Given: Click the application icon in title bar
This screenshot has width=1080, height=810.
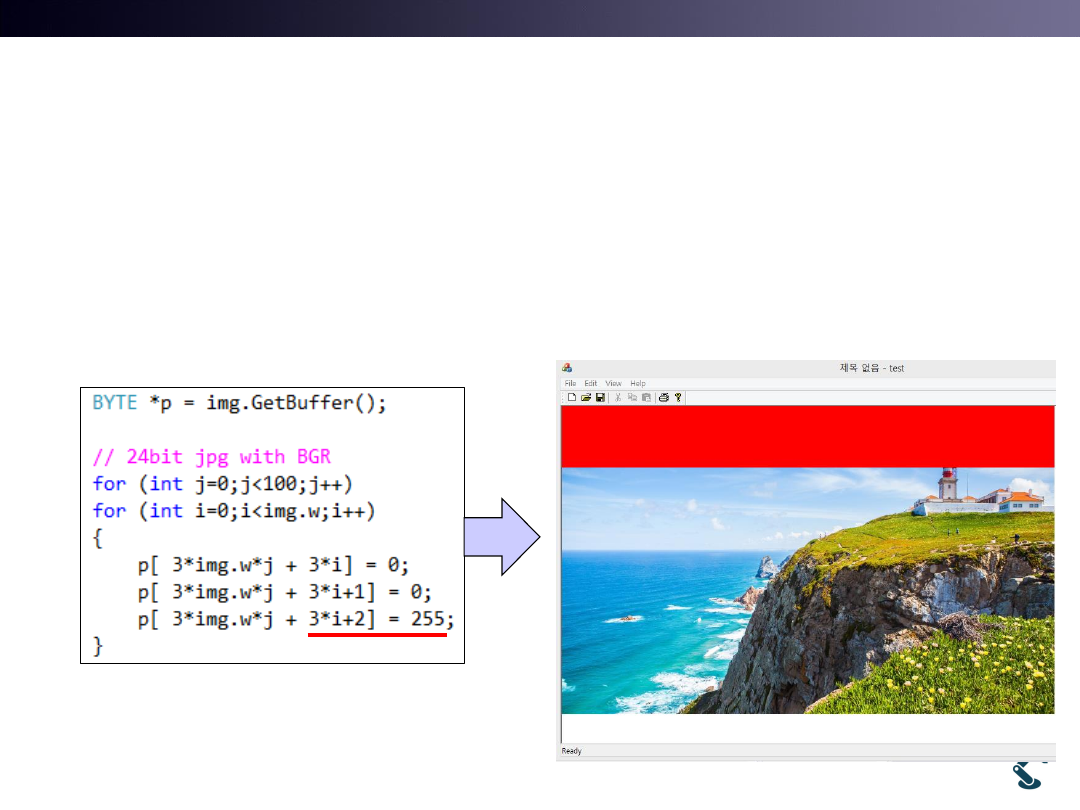Looking at the screenshot, I should (567, 368).
